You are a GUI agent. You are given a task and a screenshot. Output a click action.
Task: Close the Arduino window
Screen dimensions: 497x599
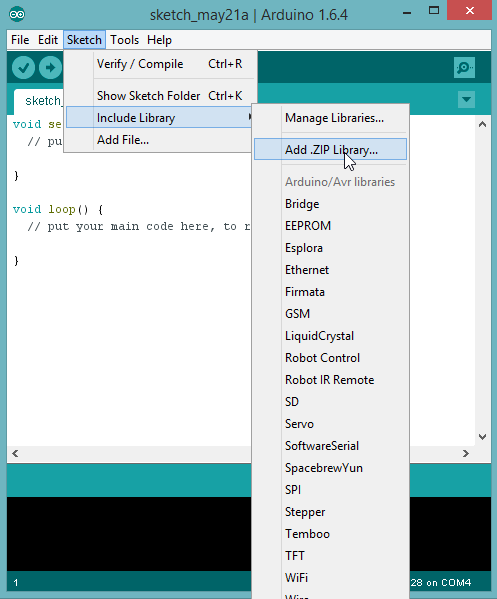470,10
